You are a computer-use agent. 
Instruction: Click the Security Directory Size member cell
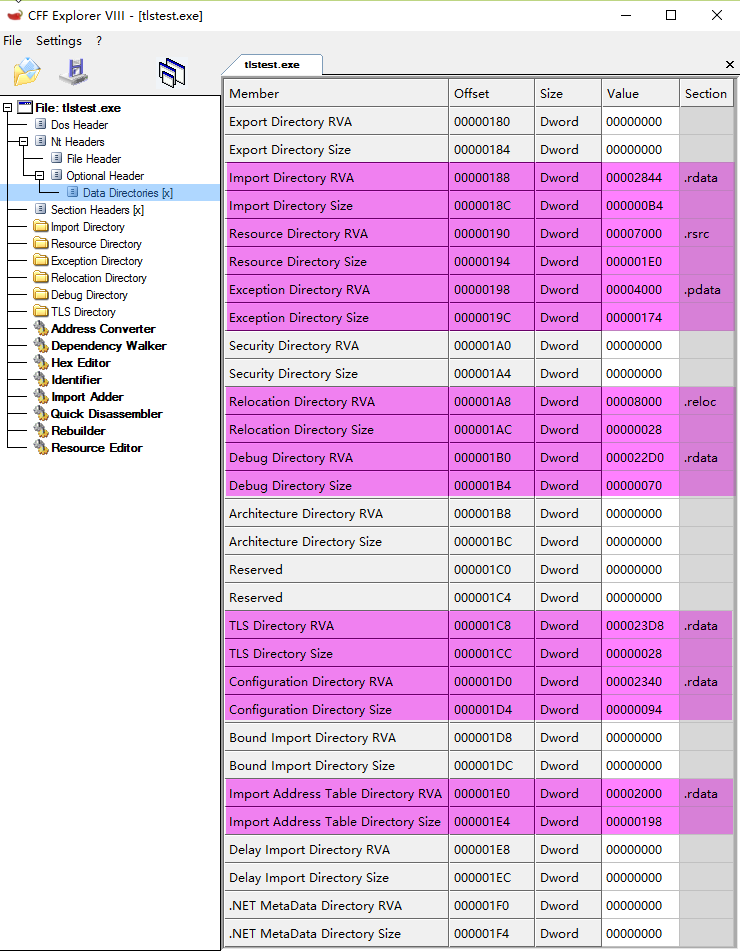(337, 374)
